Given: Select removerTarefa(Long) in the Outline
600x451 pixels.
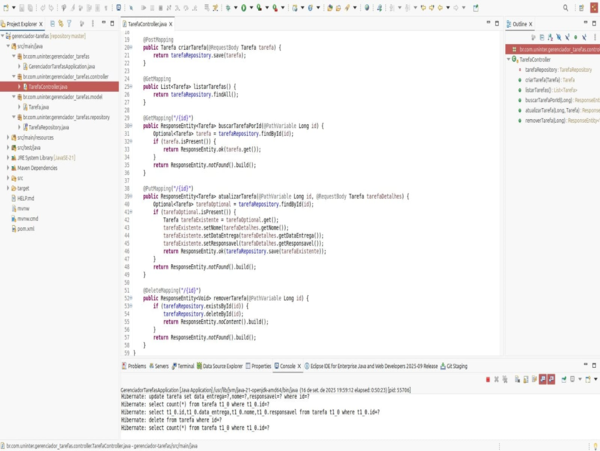Looking at the screenshot, I should pos(544,119).
